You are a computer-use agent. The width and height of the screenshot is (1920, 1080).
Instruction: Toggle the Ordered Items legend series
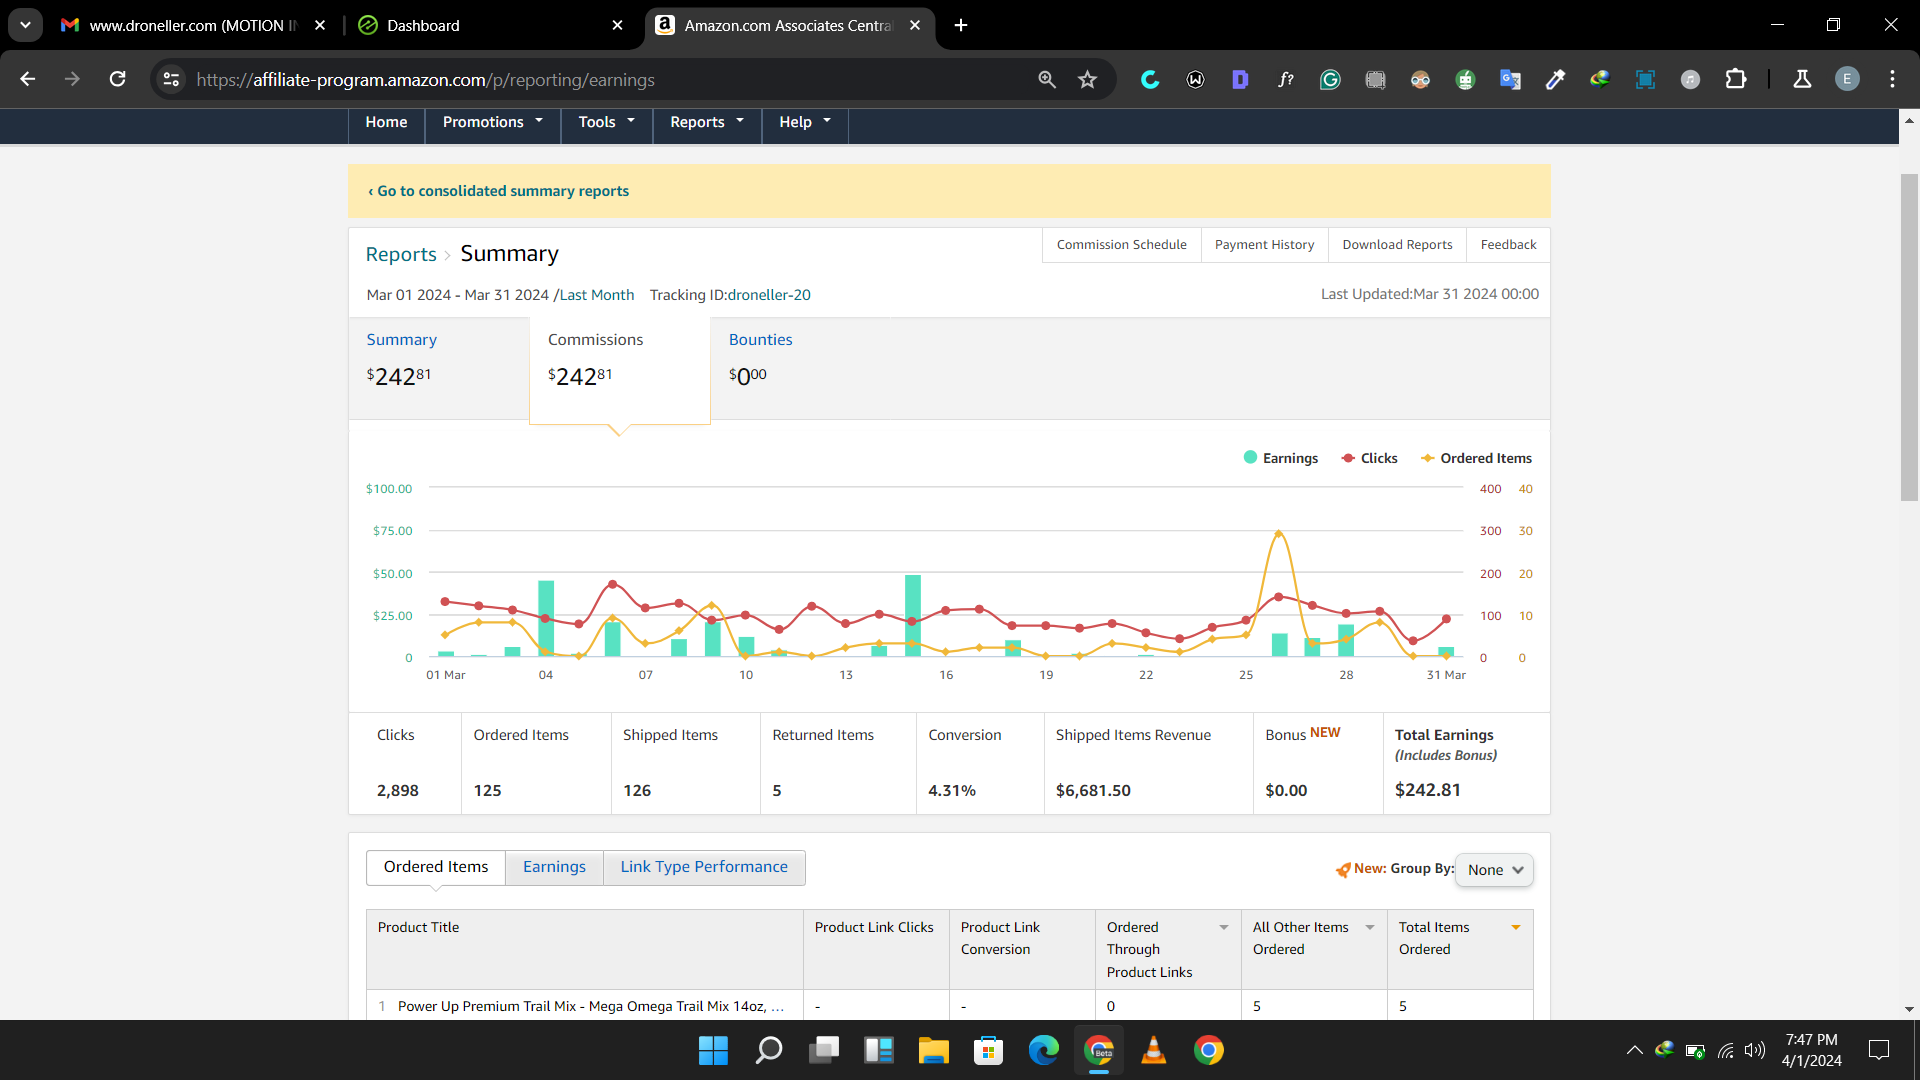pos(1476,458)
